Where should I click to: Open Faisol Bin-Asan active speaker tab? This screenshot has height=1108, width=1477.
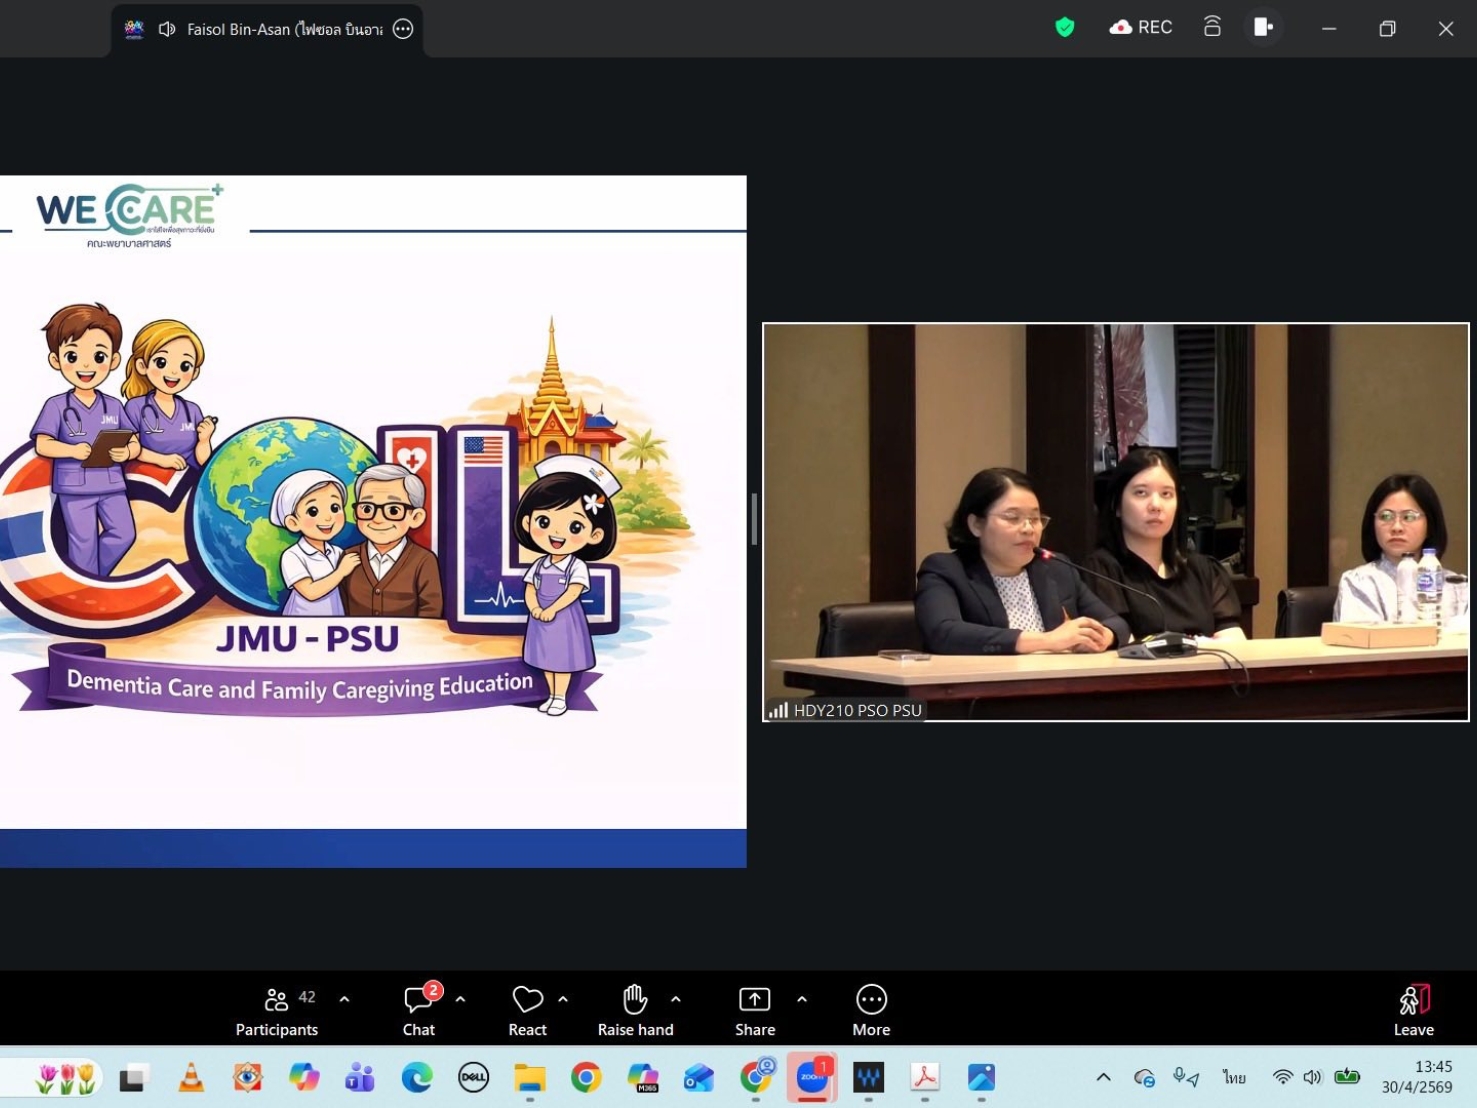(267, 29)
